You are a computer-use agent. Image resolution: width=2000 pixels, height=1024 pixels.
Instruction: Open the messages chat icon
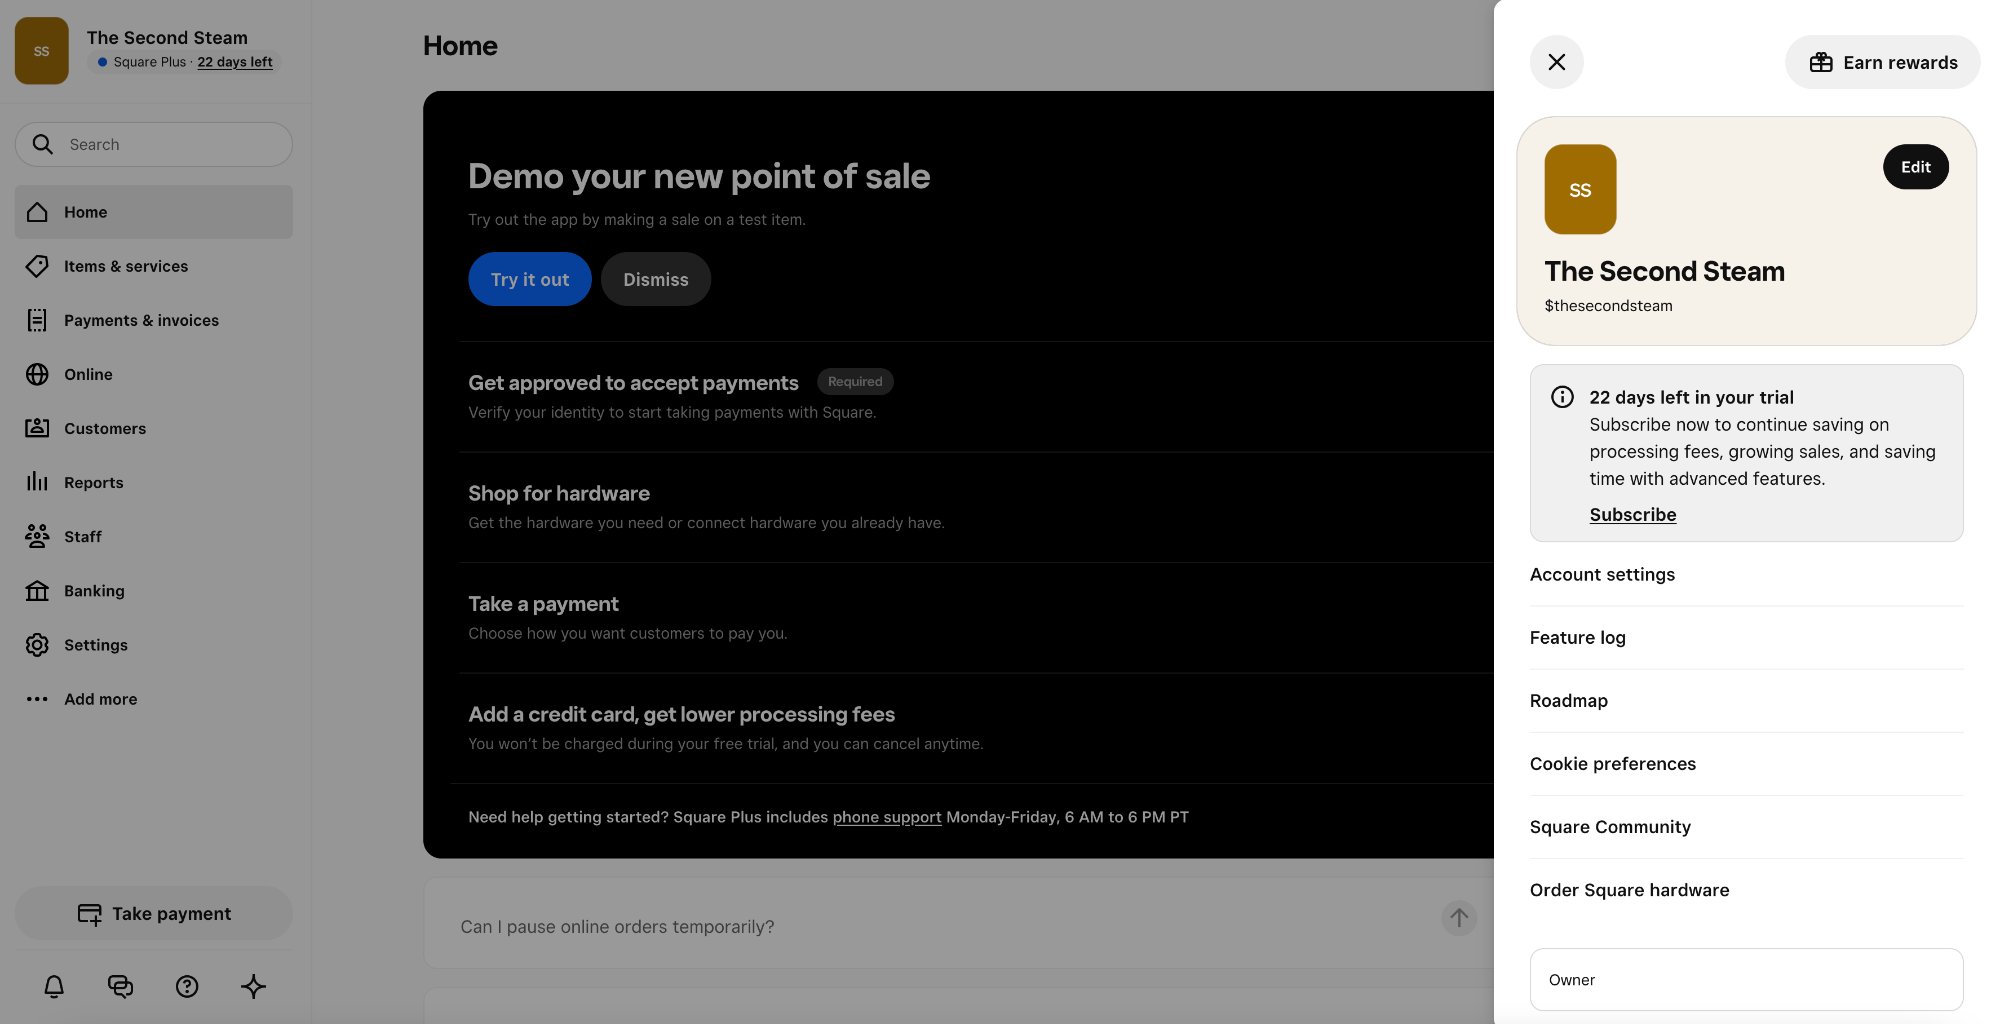pyautogui.click(x=120, y=987)
